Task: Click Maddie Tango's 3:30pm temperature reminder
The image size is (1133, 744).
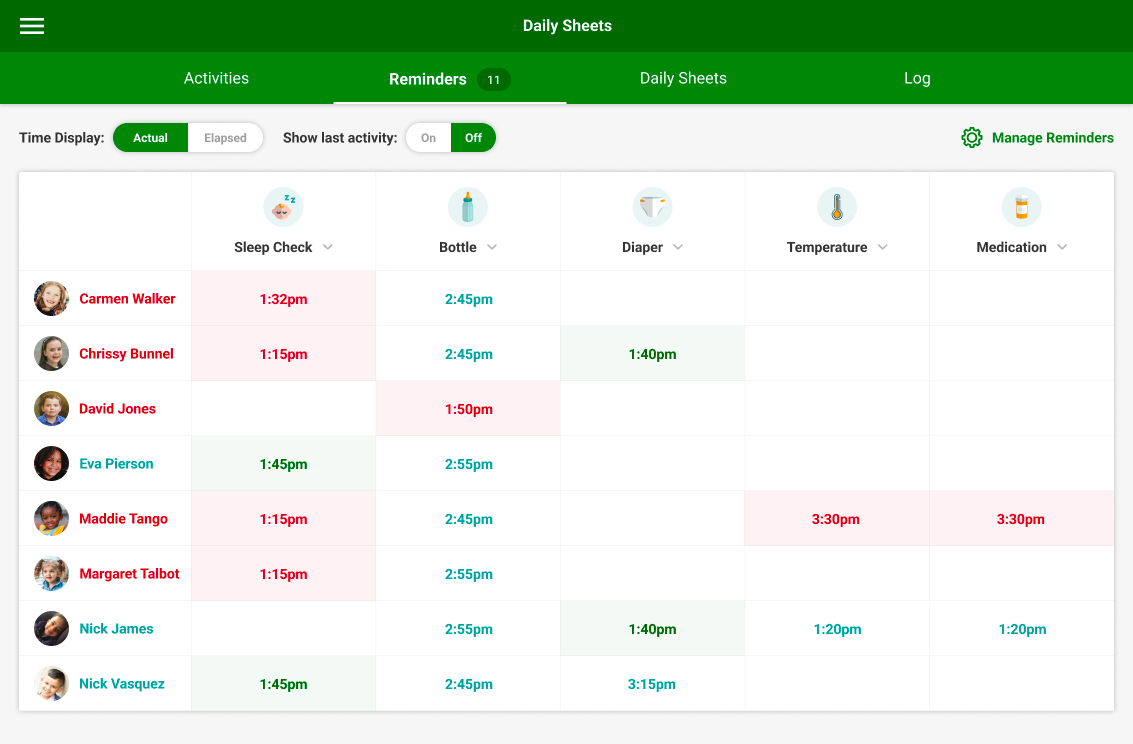Action: (x=836, y=518)
